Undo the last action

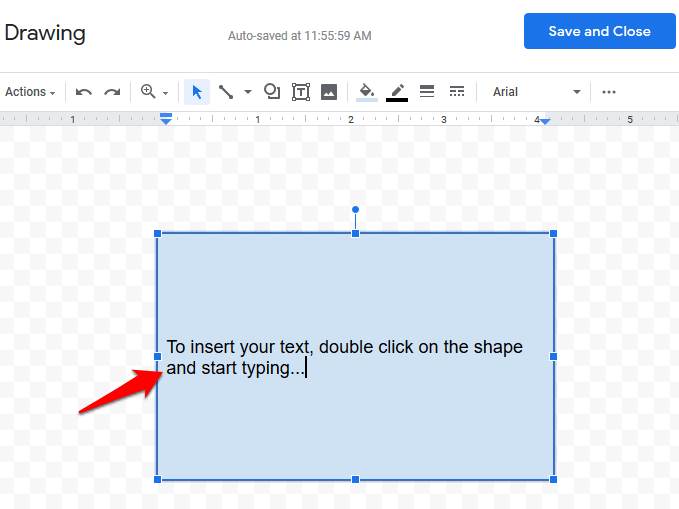coord(84,92)
